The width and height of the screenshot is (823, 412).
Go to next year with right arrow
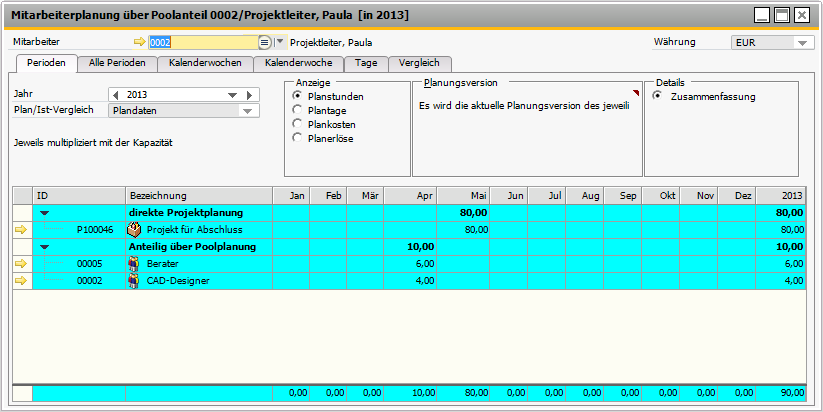249,95
